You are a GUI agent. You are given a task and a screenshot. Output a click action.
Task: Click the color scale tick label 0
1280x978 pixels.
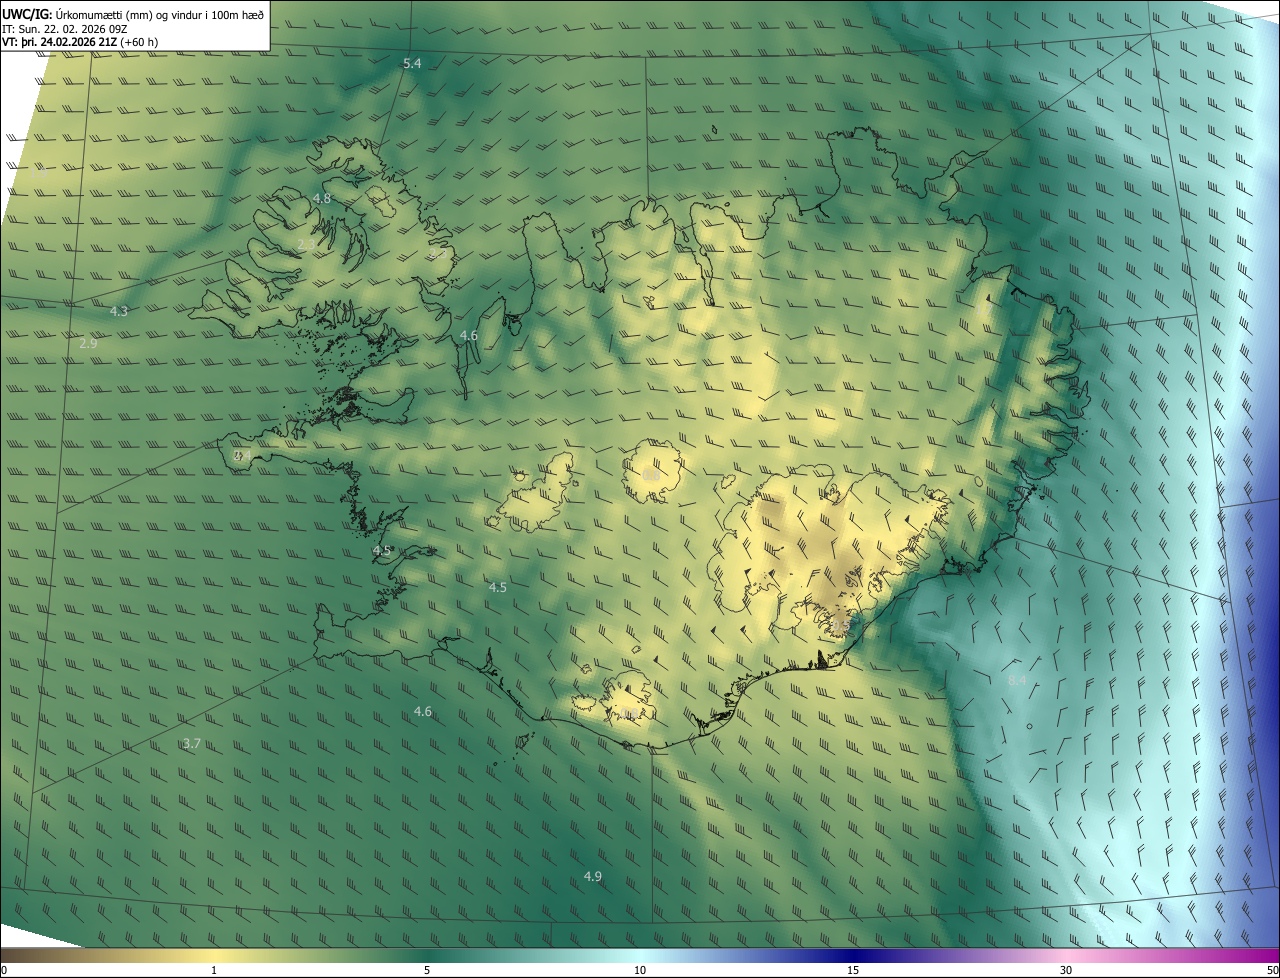tap(4, 970)
